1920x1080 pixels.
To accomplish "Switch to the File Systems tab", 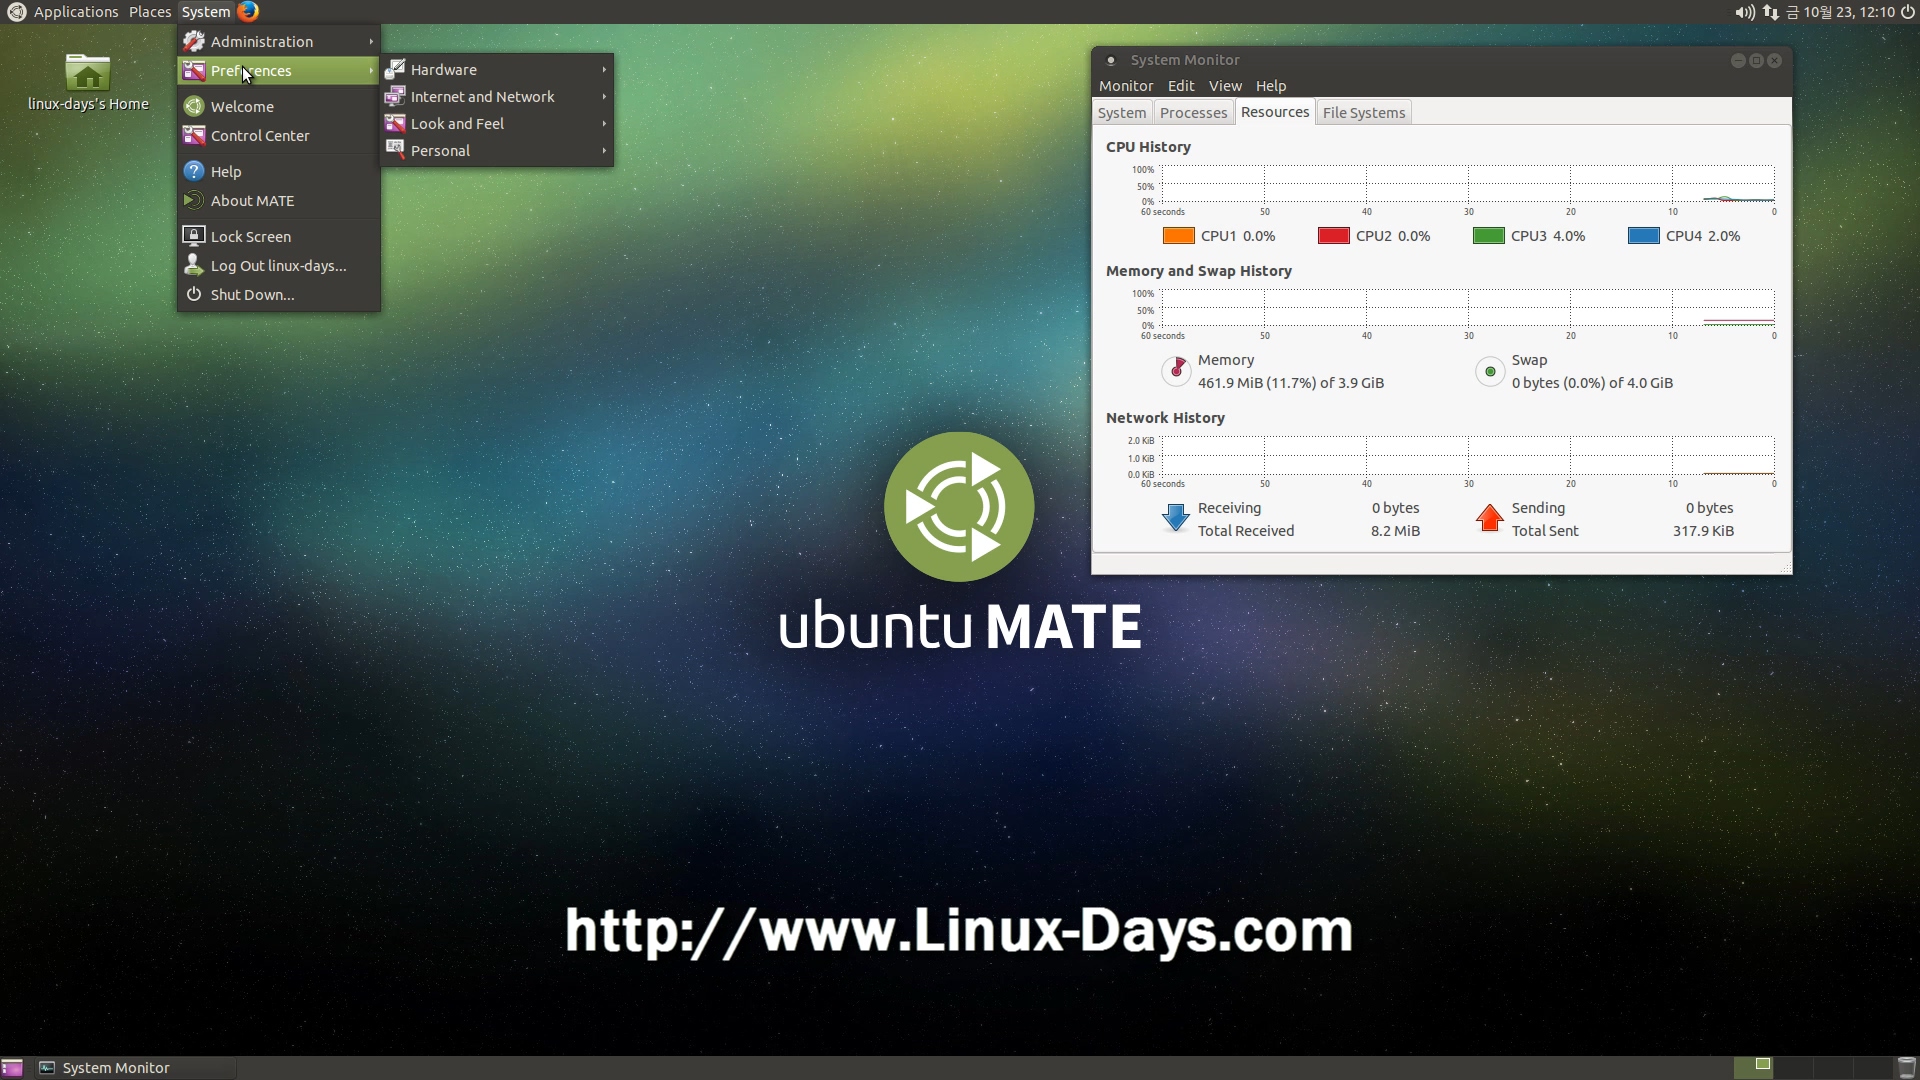I will [x=1364, y=113].
